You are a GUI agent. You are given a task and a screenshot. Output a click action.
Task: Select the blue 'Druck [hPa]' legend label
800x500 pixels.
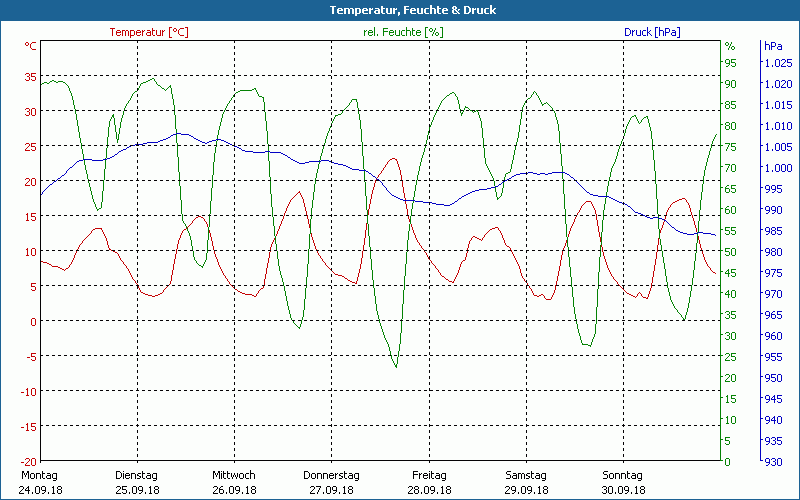652,32
